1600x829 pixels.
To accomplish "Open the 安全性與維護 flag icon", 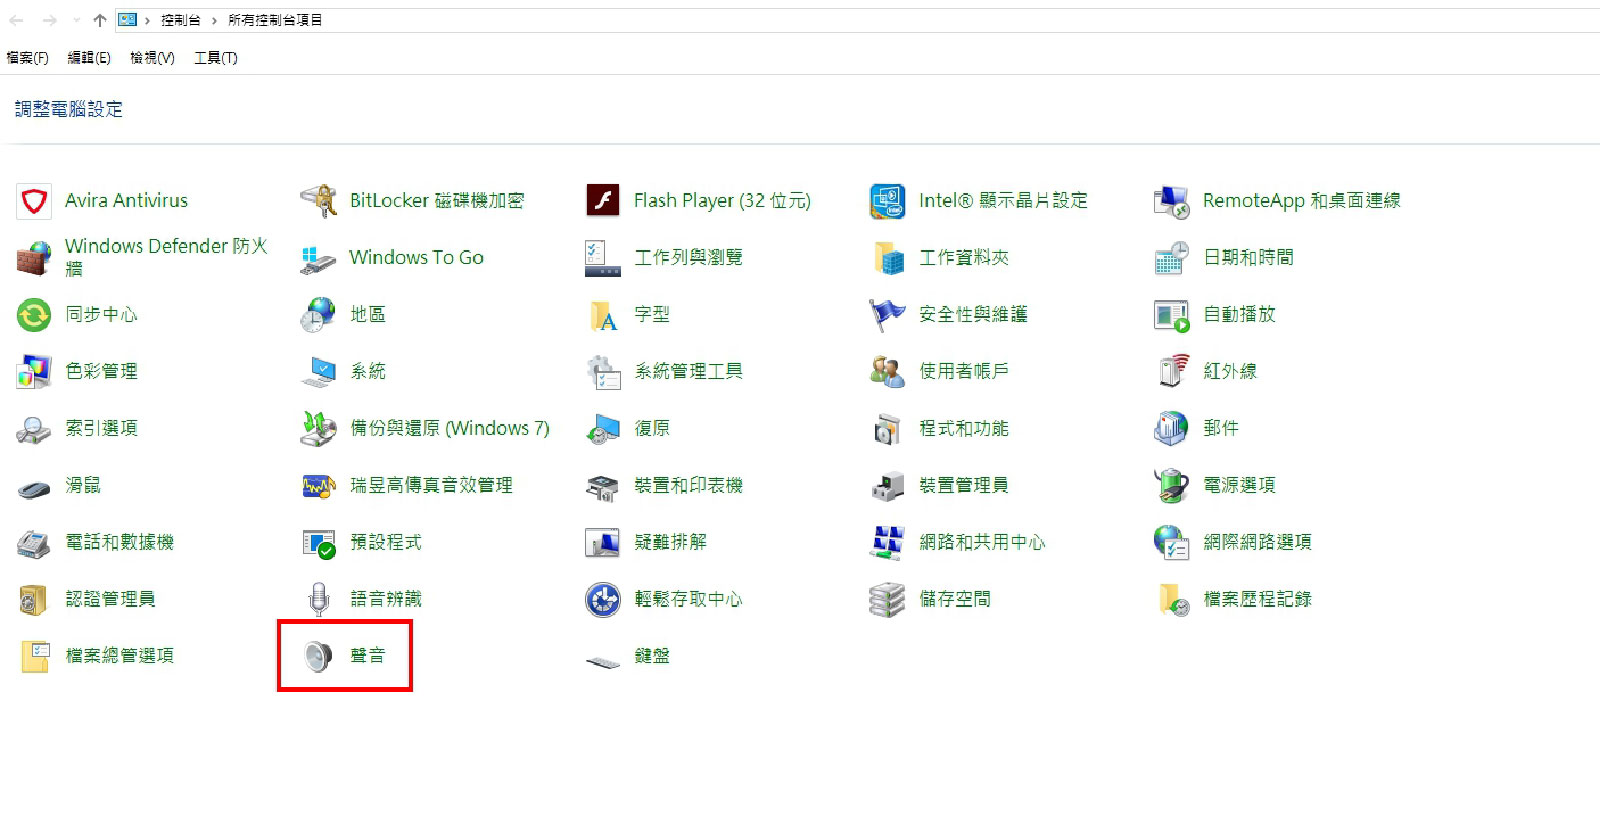I will [887, 315].
